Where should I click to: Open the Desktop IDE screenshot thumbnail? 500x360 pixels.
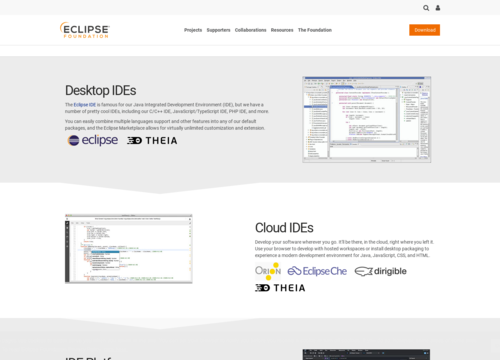point(367,120)
